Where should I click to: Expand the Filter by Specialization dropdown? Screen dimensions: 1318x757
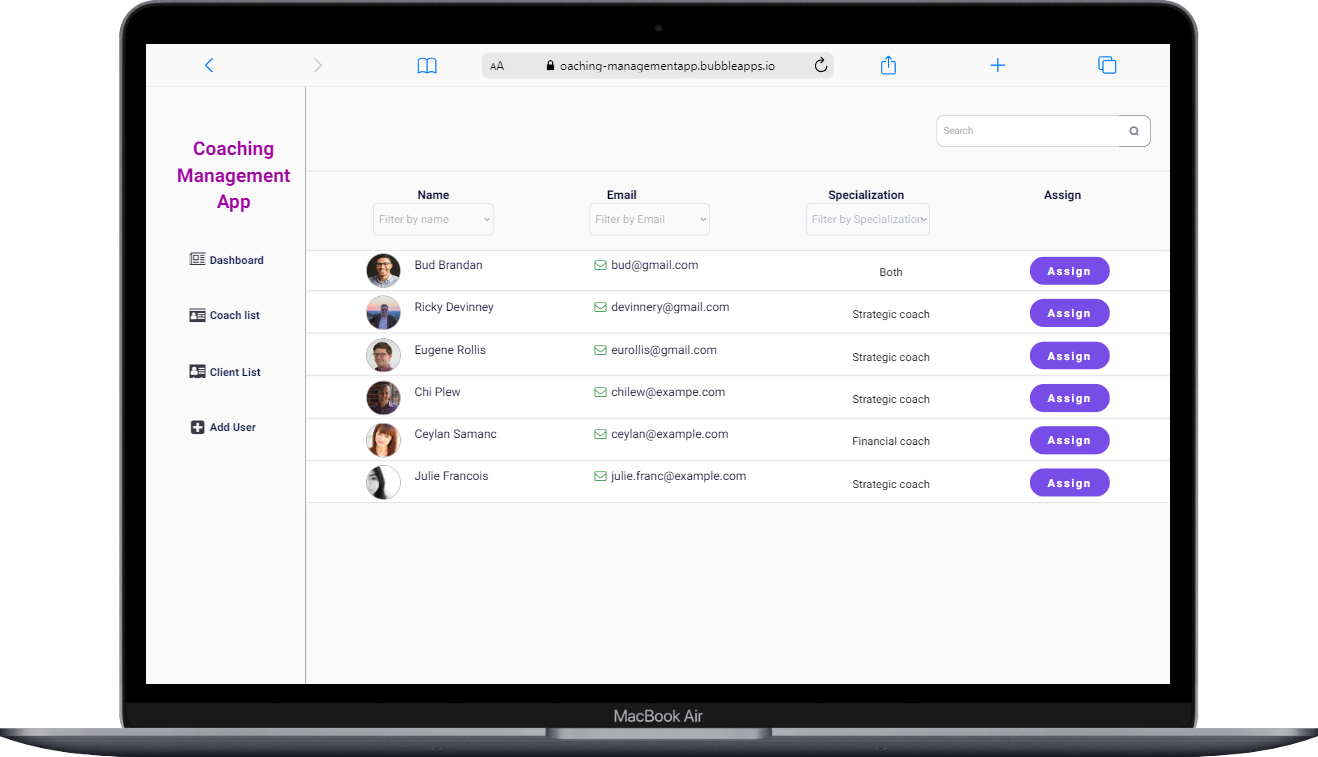pyautogui.click(x=867, y=220)
